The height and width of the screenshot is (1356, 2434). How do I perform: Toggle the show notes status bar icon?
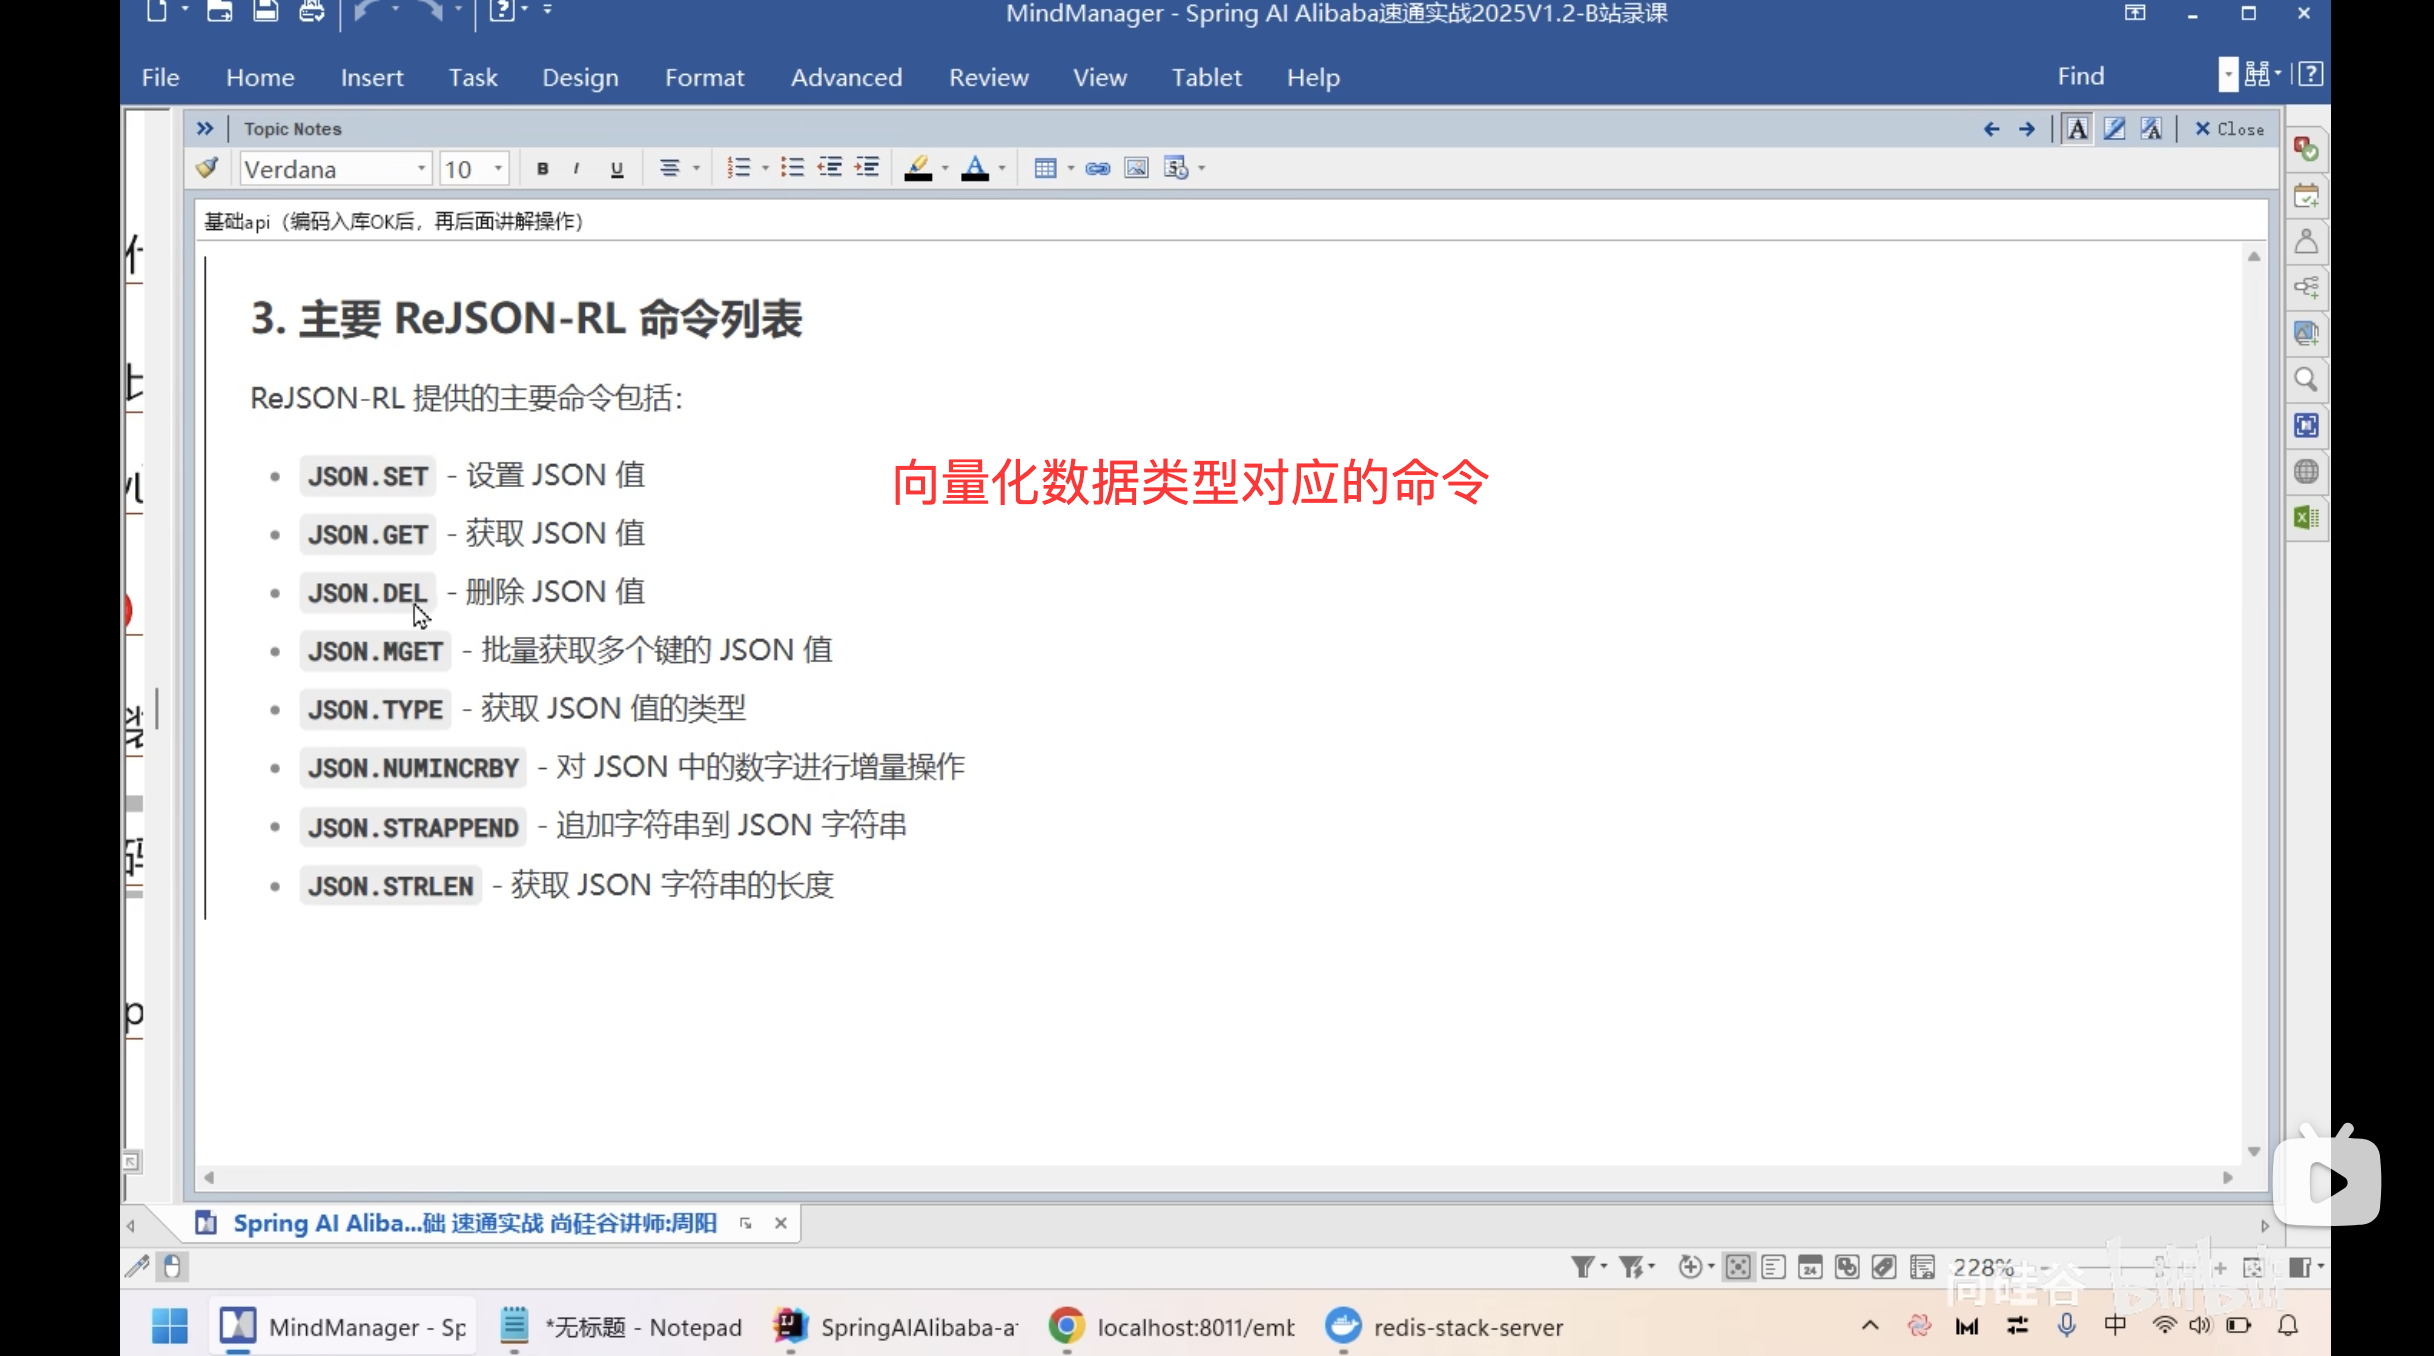1772,1266
